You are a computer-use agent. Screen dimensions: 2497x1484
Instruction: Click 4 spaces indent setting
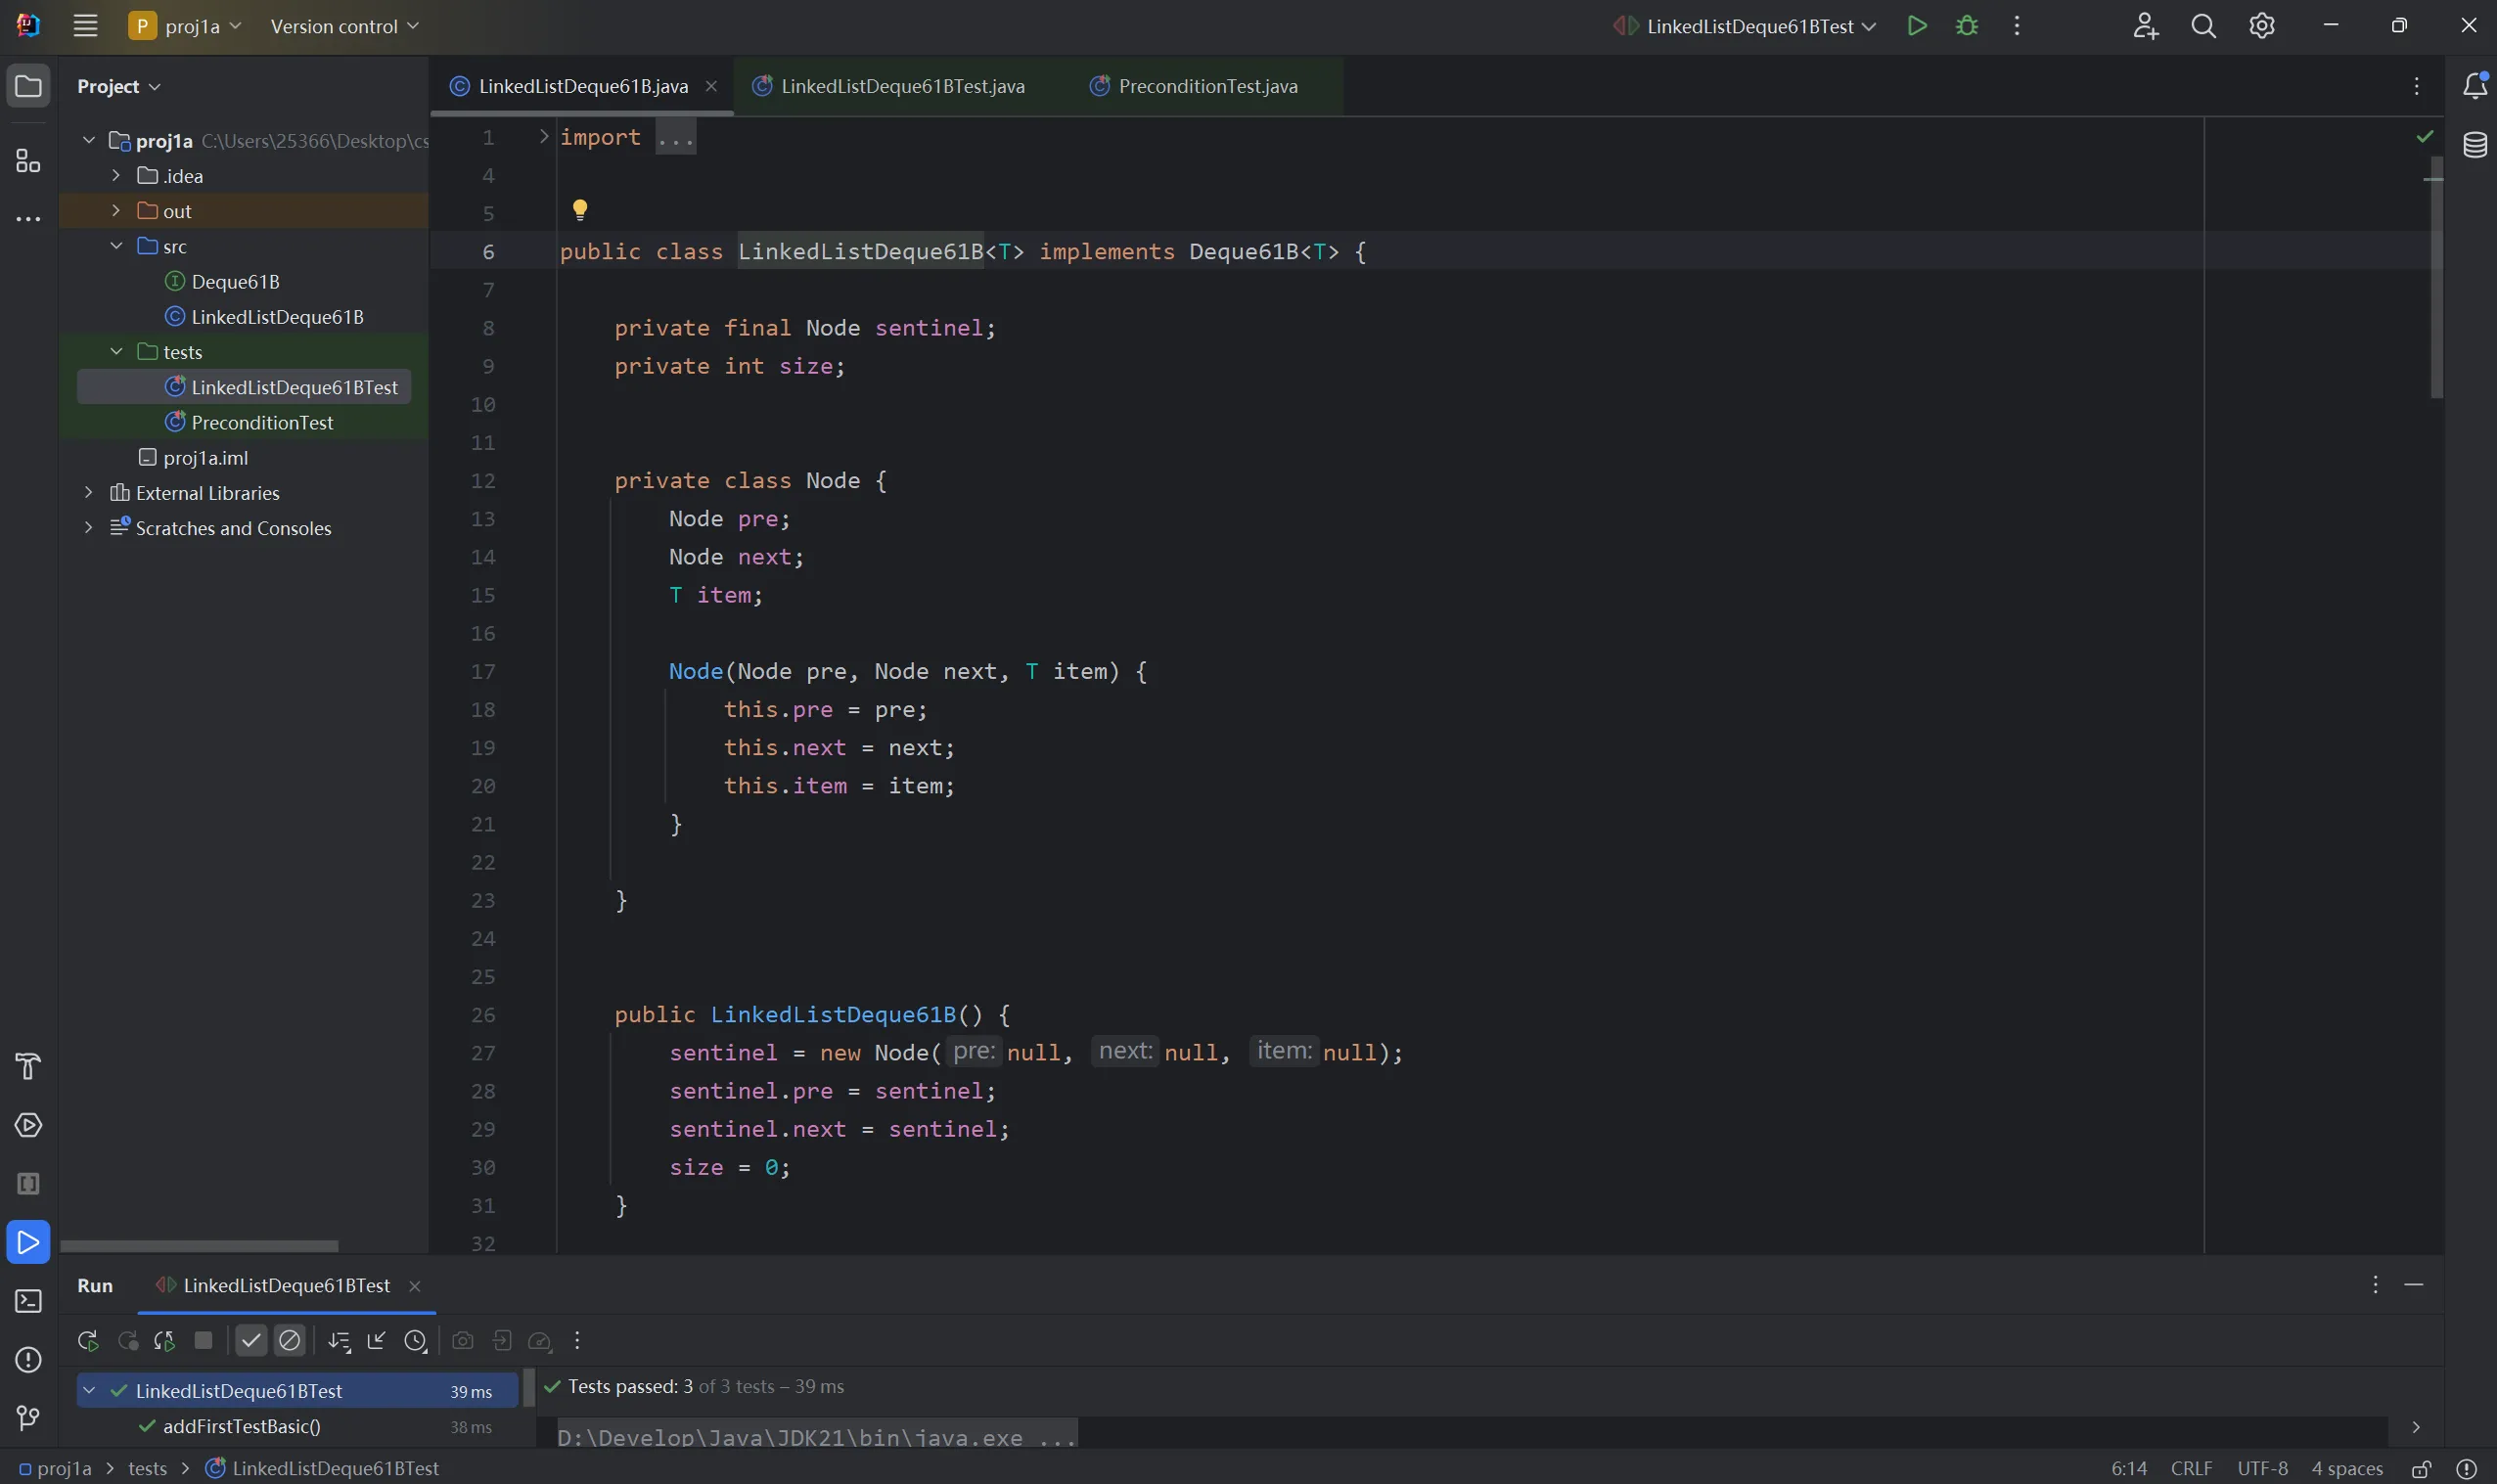click(x=2346, y=1468)
